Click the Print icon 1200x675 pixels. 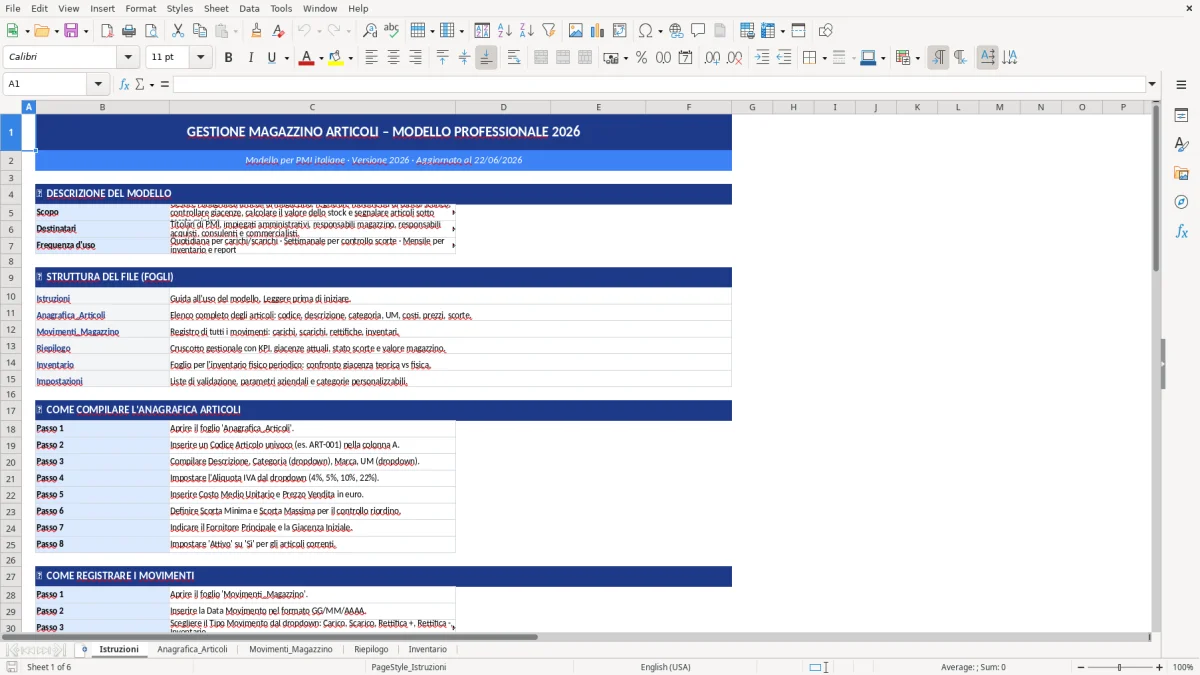(128, 31)
